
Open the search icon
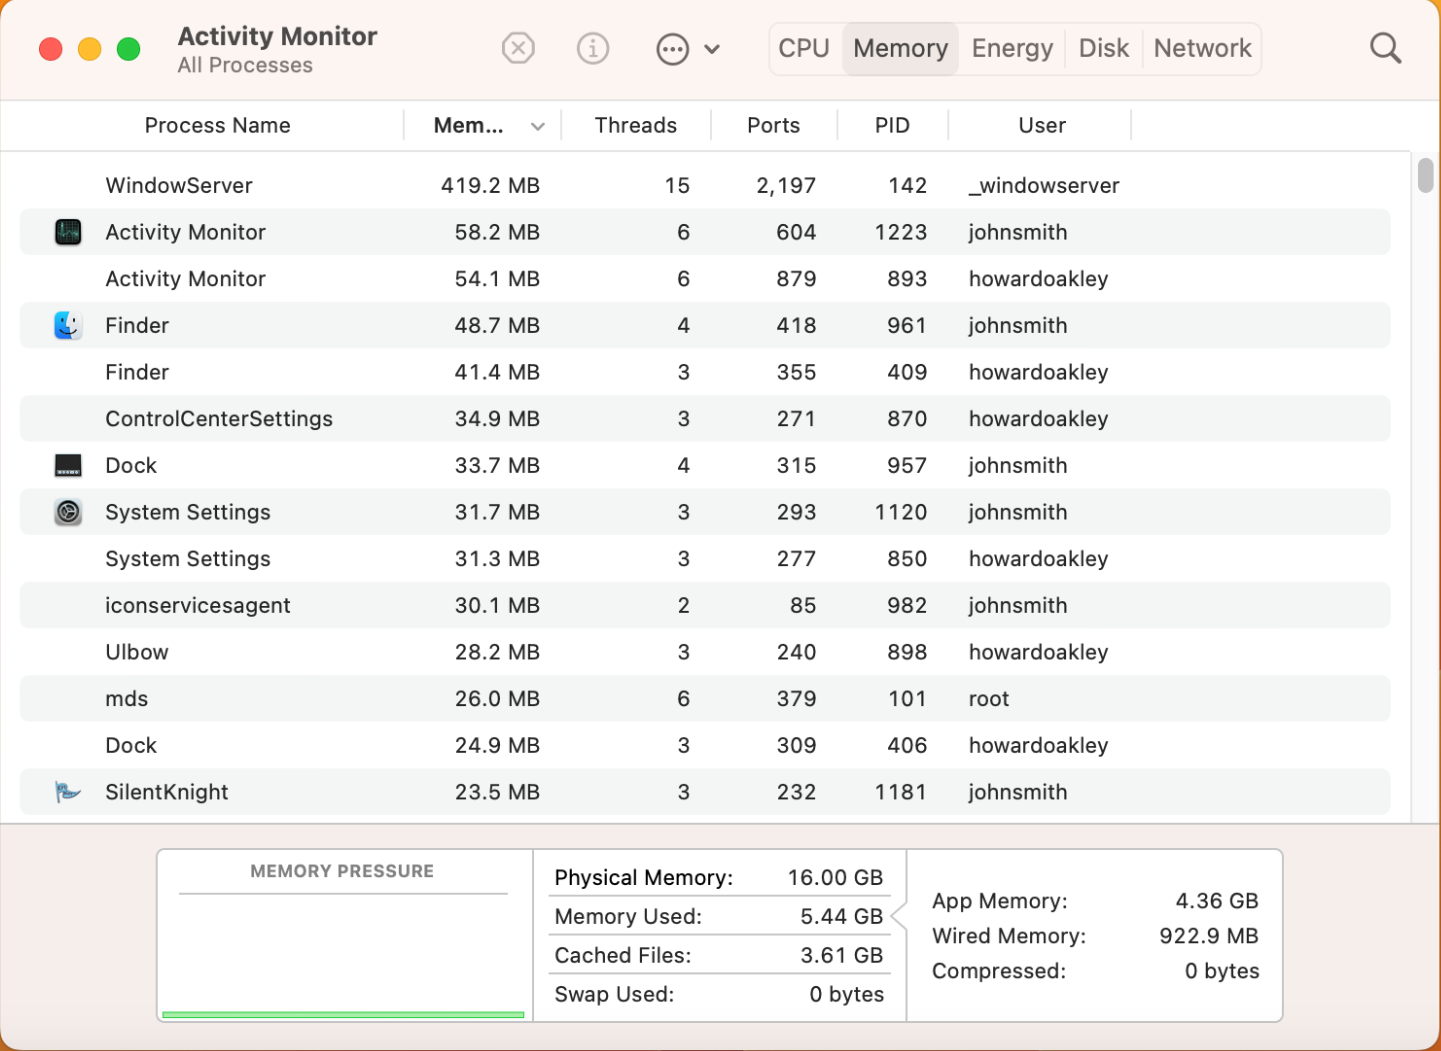point(1385,47)
